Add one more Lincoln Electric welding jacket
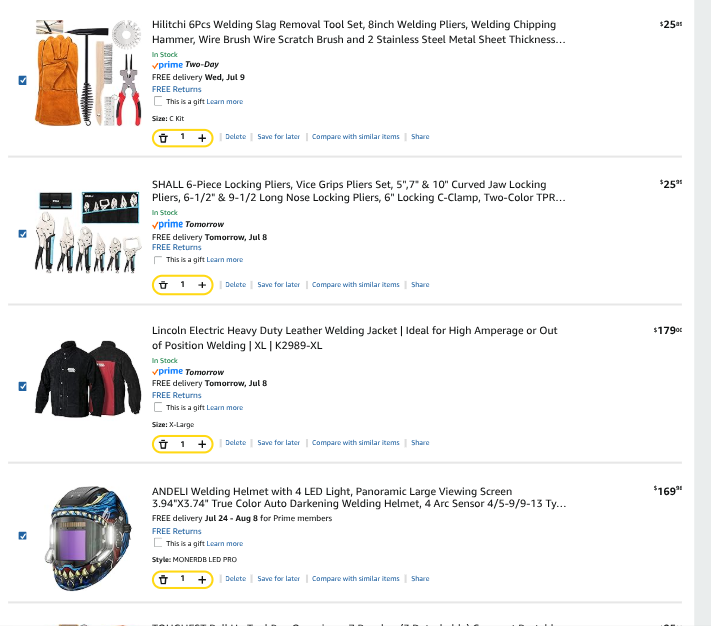This screenshot has height=626, width=711. click(x=202, y=444)
